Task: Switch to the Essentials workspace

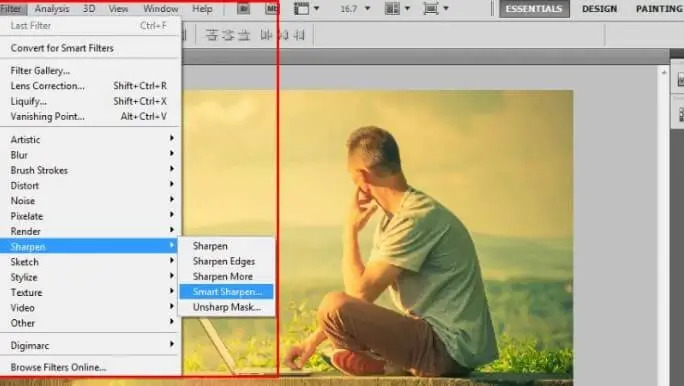Action: coord(534,9)
